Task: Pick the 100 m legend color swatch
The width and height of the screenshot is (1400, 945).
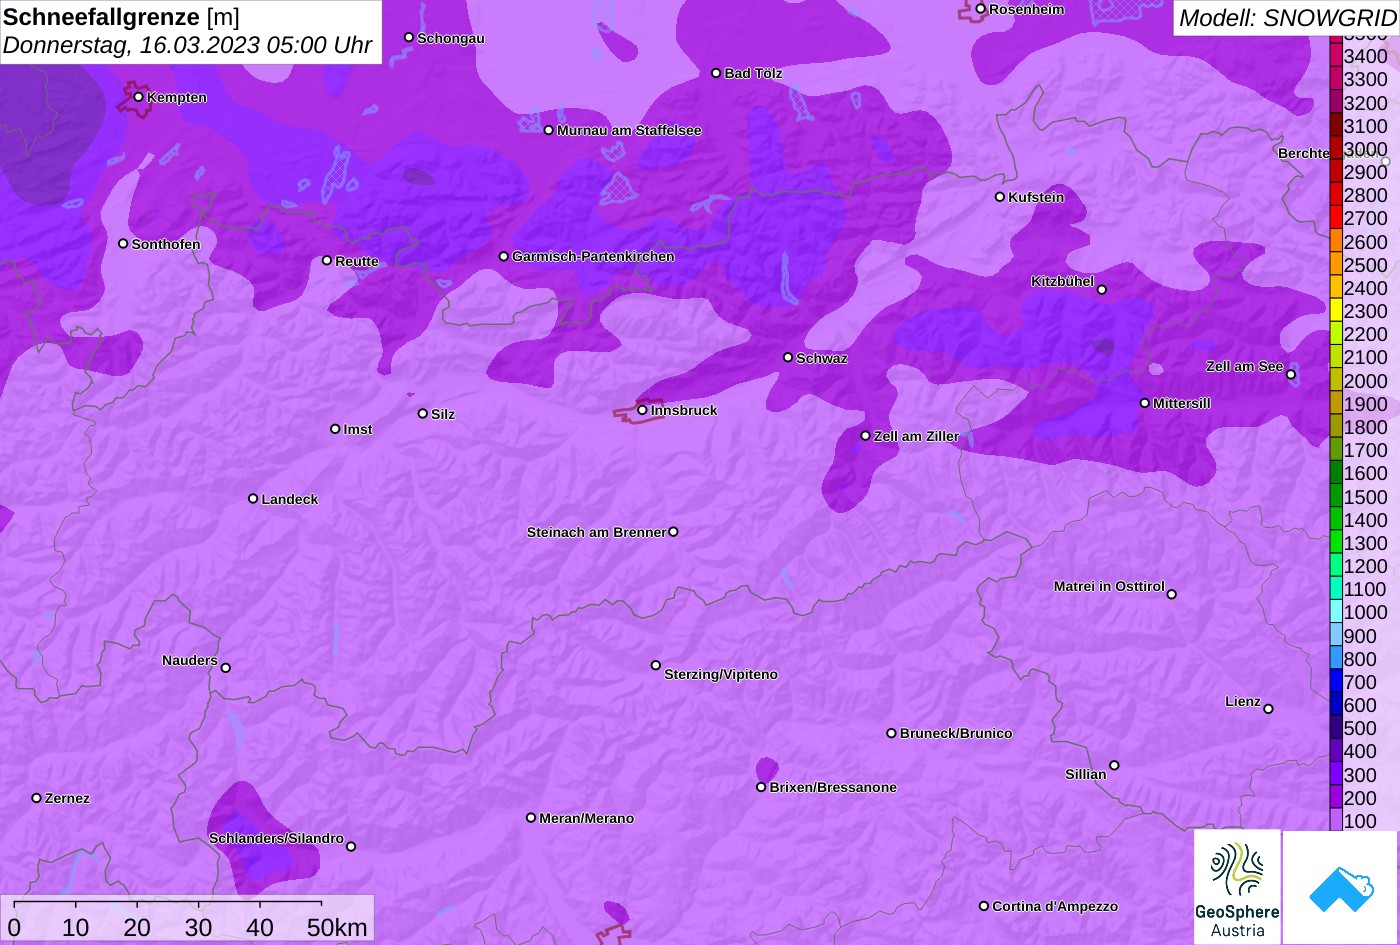Action: tap(1336, 821)
